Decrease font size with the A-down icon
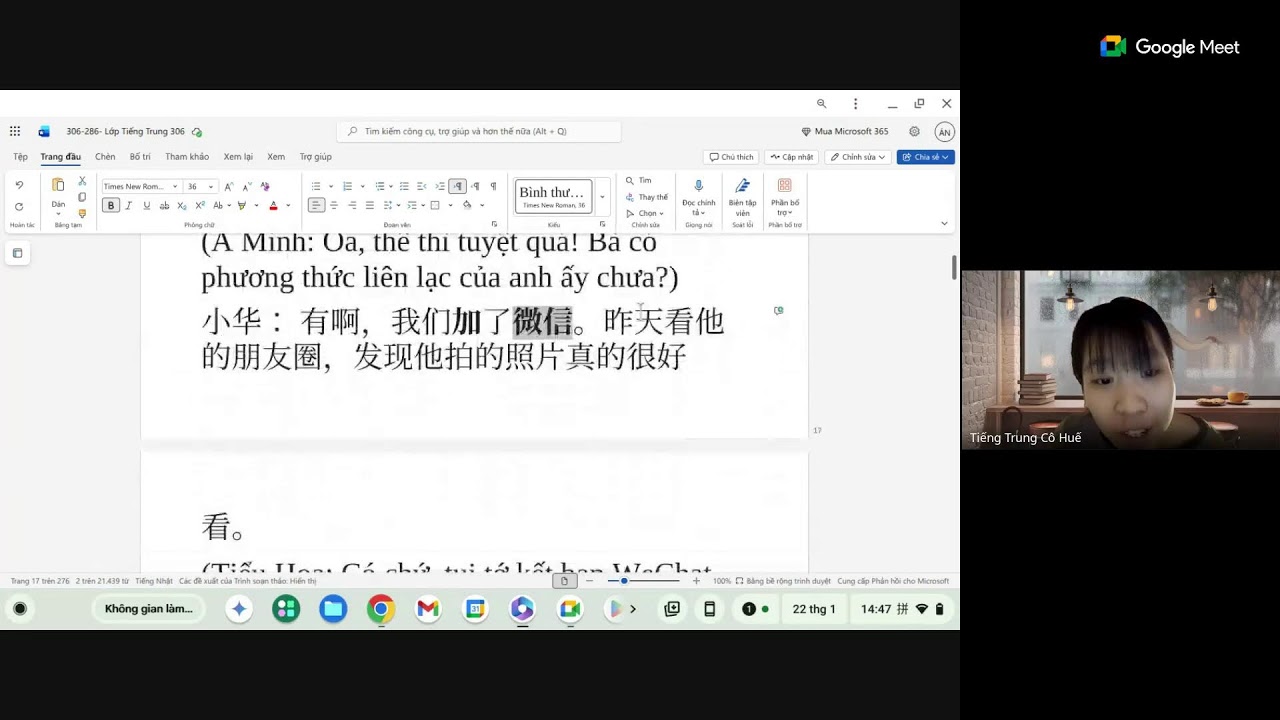Image resolution: width=1280 pixels, height=720 pixels. [x=247, y=186]
